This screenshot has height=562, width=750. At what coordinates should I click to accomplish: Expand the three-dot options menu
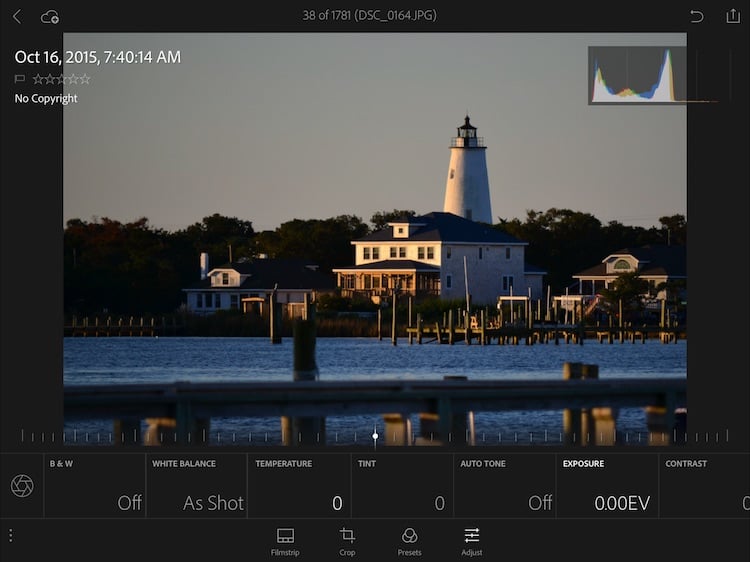click(x=10, y=536)
